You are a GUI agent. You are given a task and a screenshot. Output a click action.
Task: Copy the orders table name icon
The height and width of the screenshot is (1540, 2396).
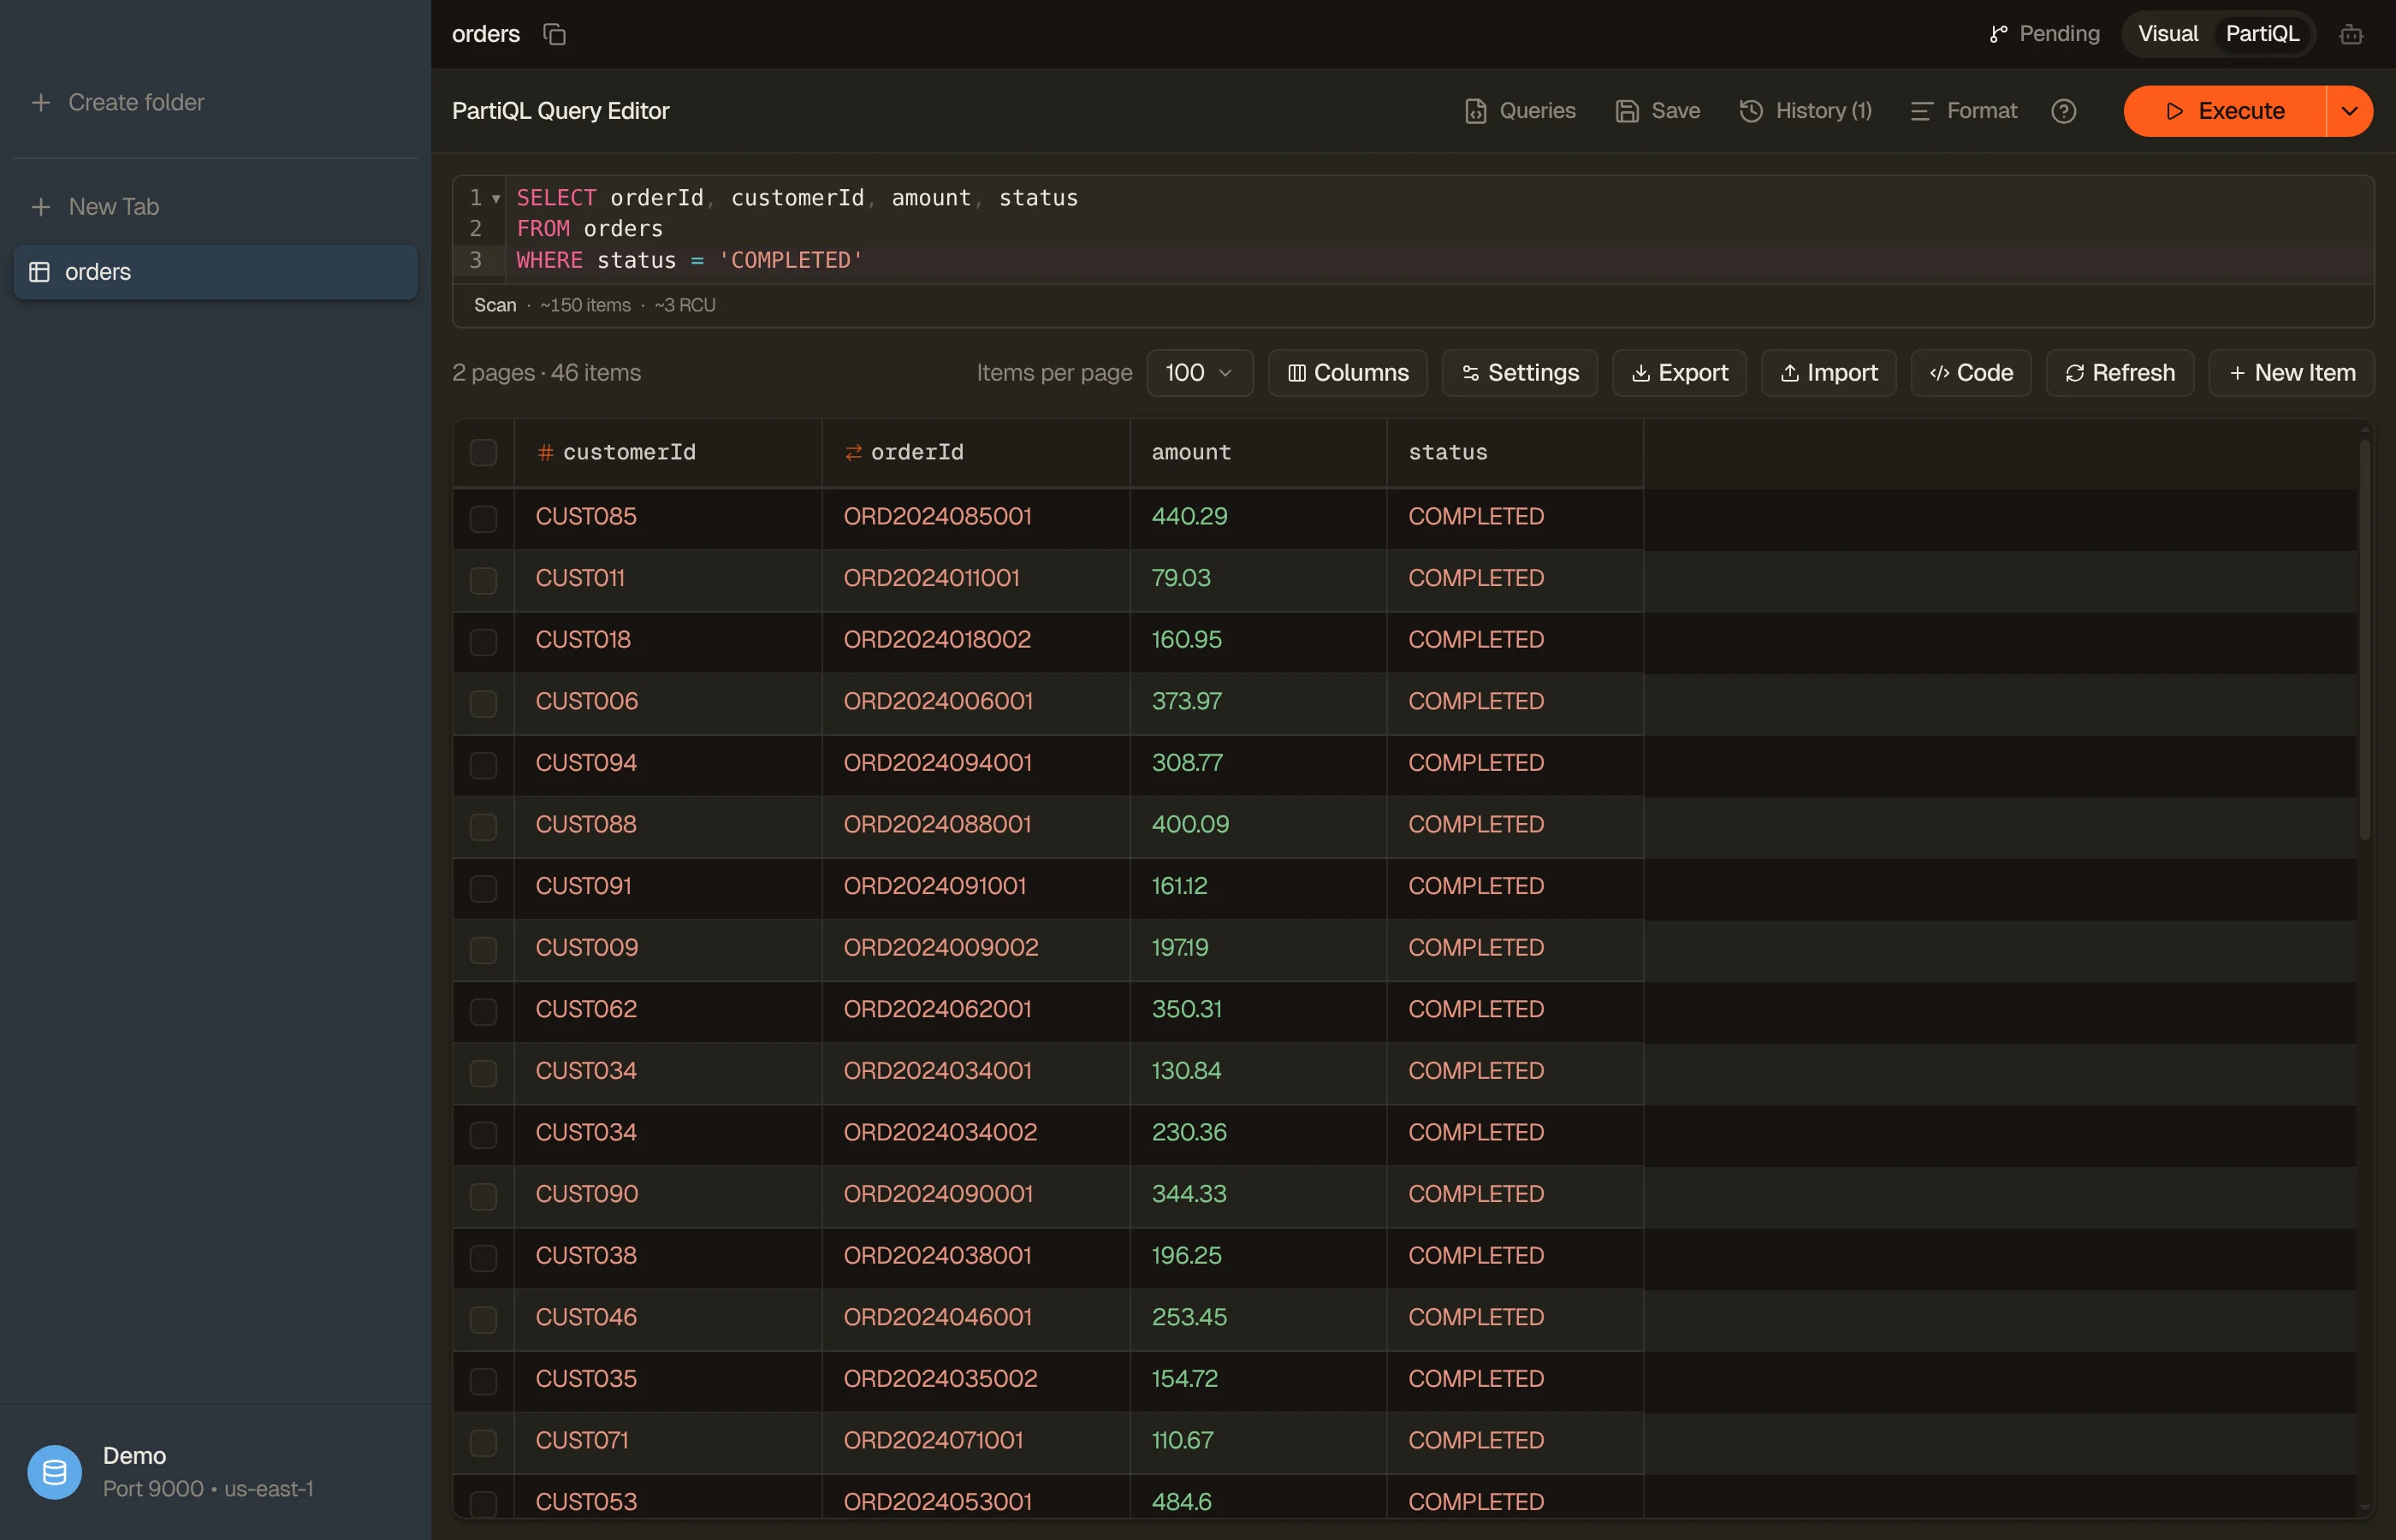pos(554,34)
